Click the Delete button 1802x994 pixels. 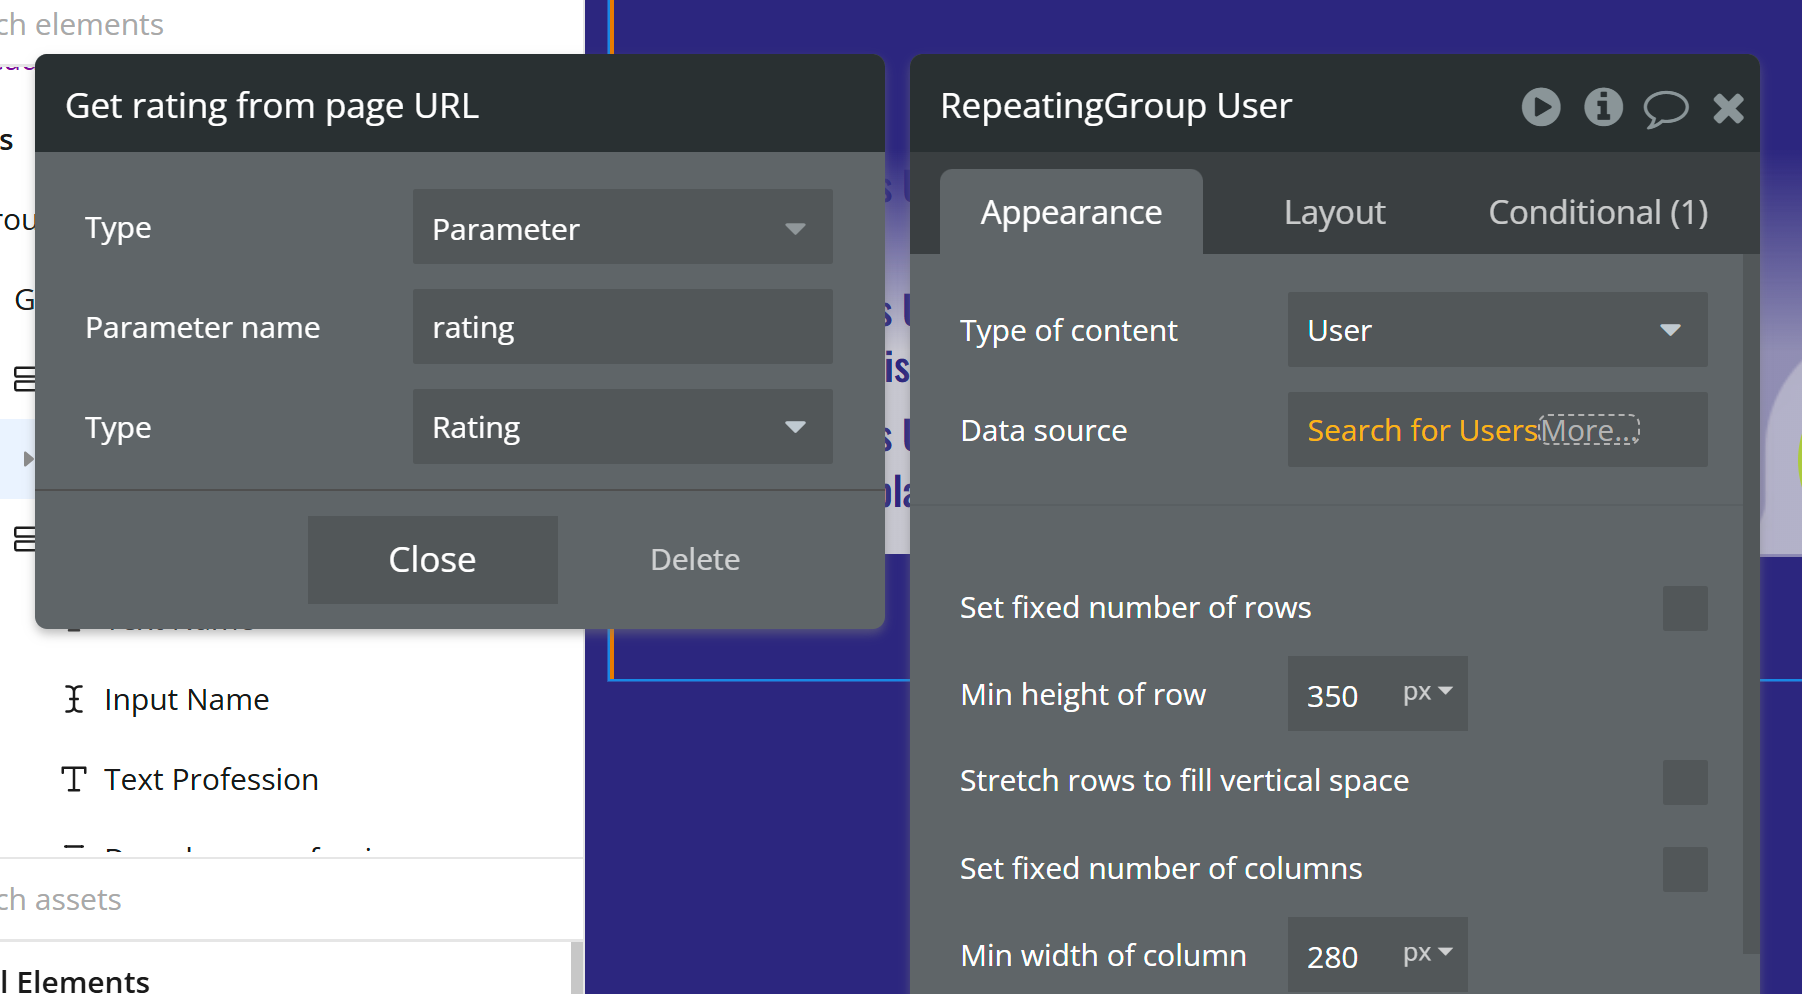coord(695,560)
